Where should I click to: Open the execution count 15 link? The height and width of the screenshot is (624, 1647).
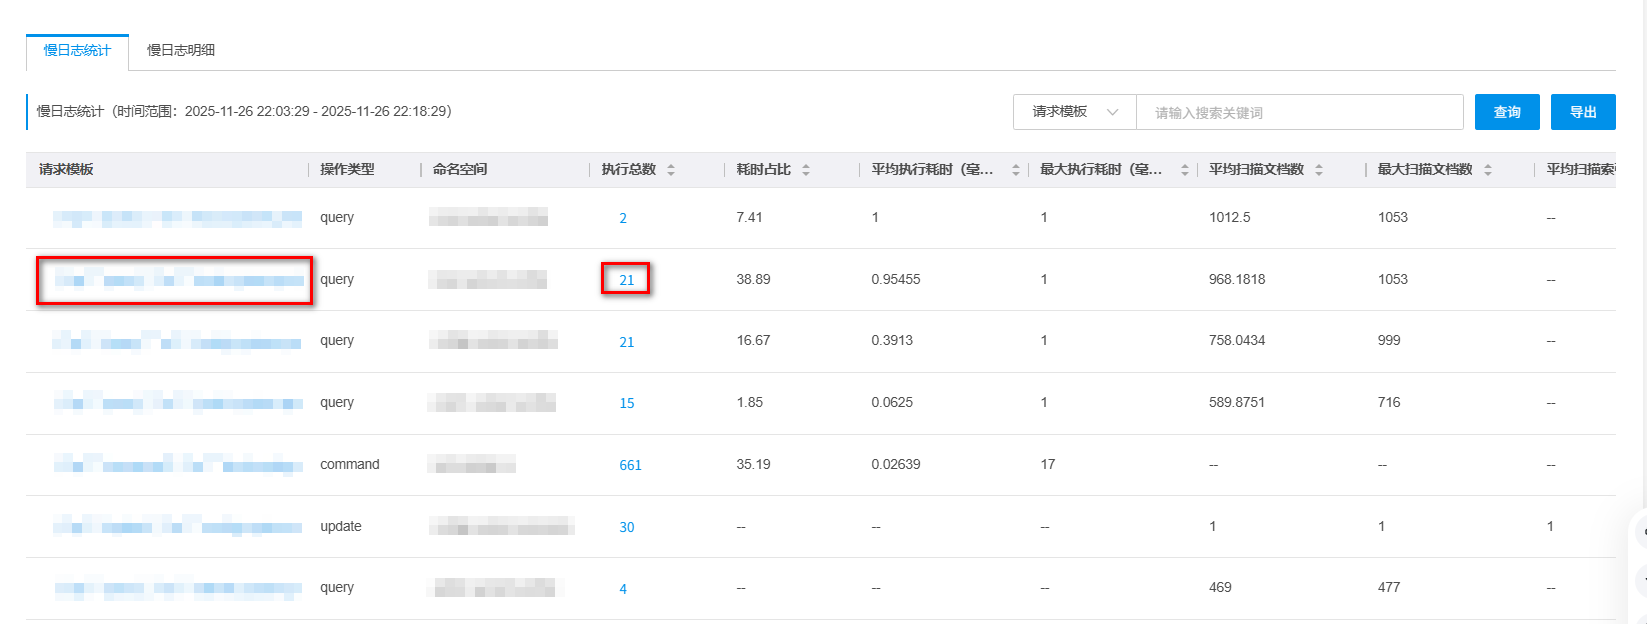[627, 403]
